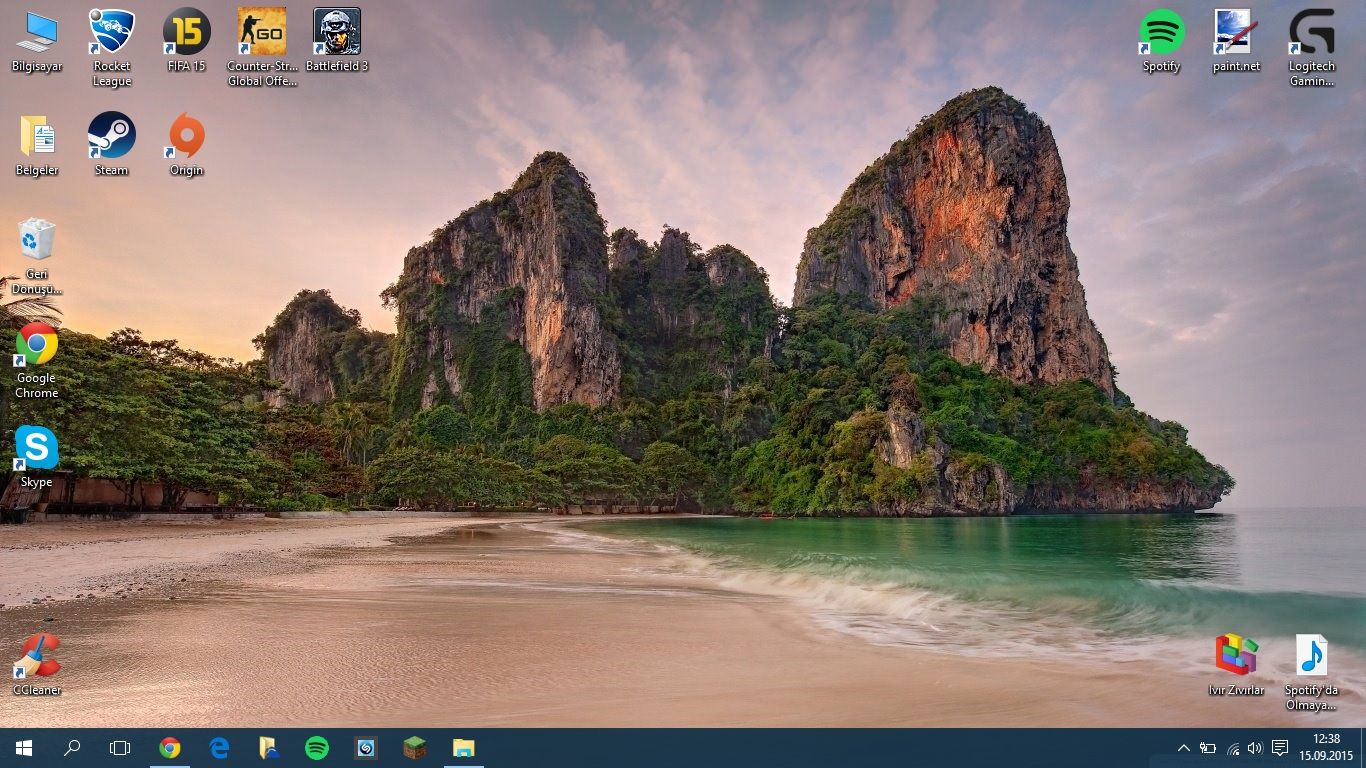The width and height of the screenshot is (1366, 768).
Task: Select the Spotify desktop shortcut
Action: 1162,41
